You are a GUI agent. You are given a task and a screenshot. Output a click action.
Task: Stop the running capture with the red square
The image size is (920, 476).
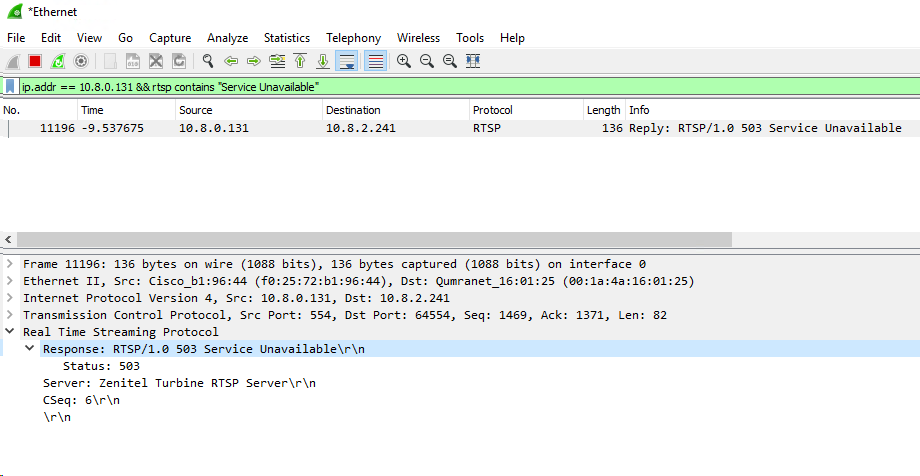coord(35,61)
